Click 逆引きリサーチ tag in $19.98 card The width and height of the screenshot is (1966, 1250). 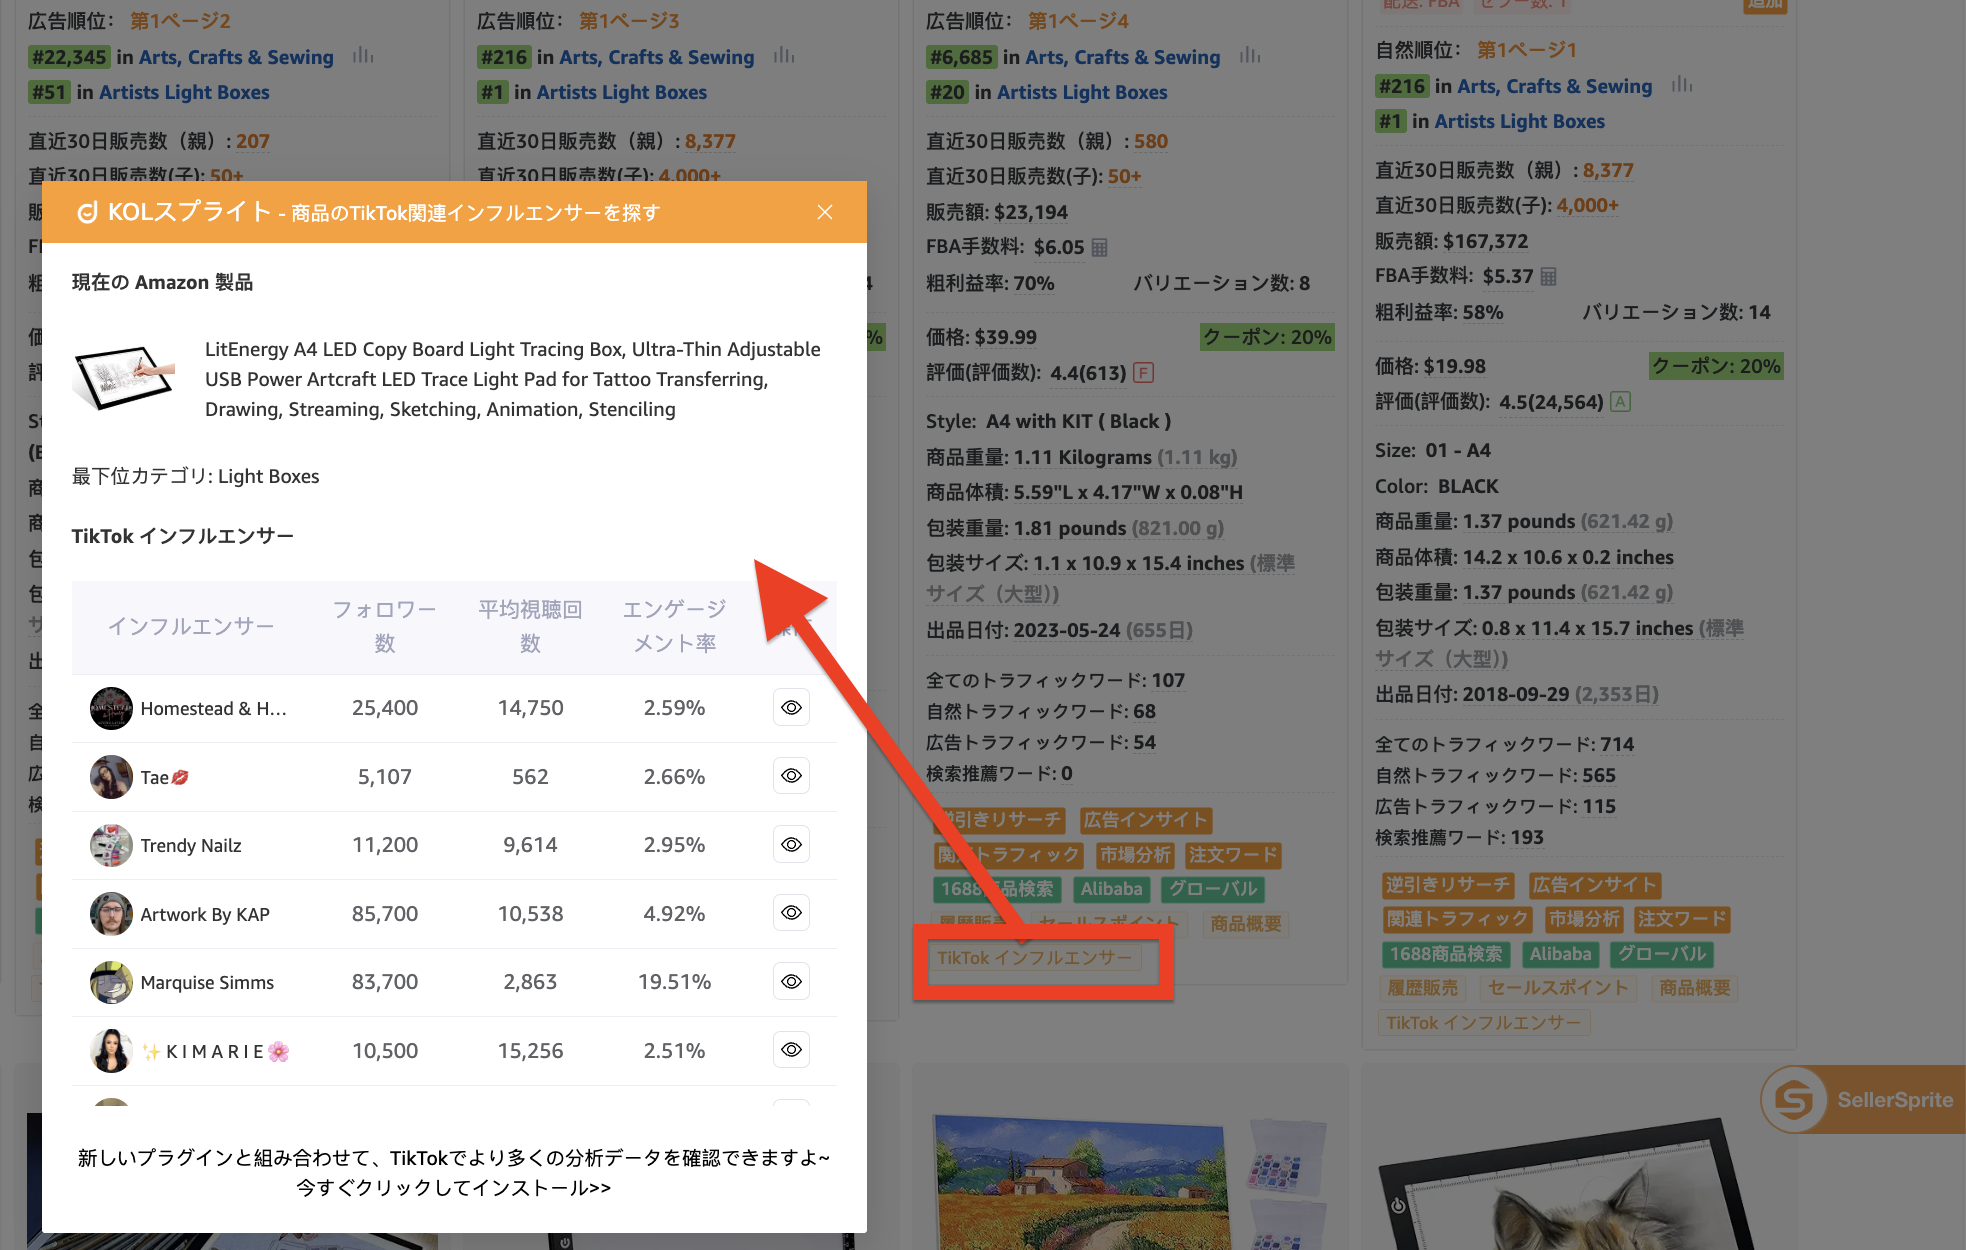coord(1447,885)
